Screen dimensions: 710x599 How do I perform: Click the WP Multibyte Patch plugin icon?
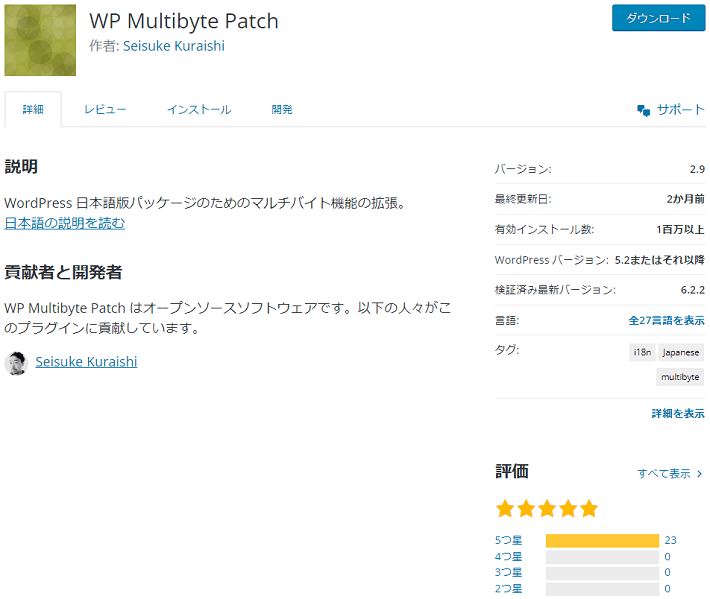40,40
